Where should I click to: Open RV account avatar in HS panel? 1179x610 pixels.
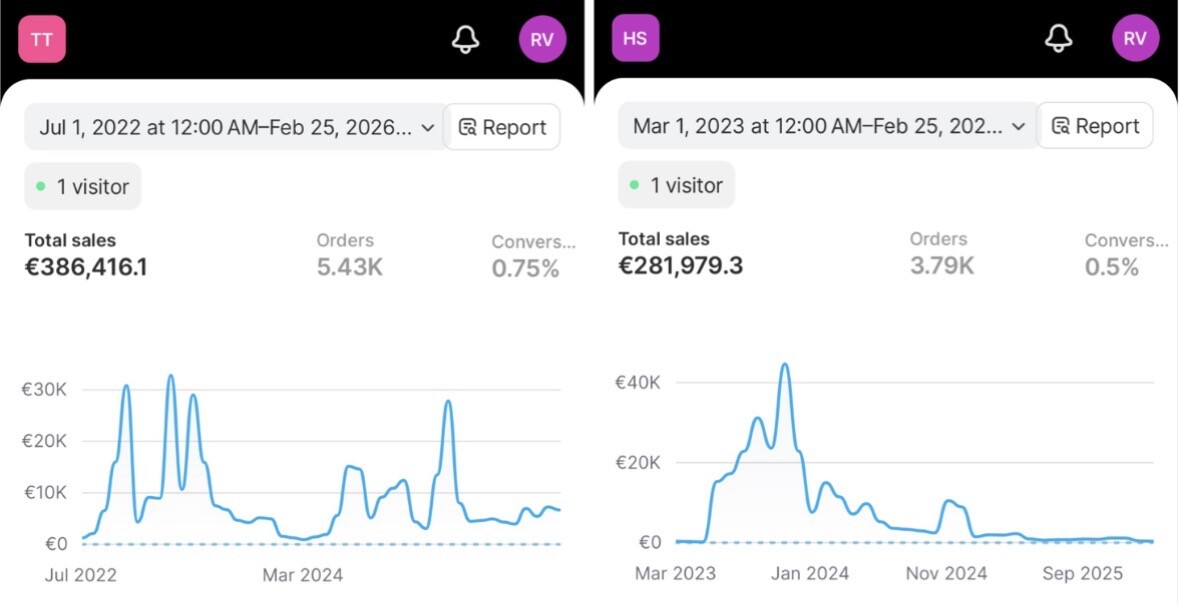point(1135,38)
